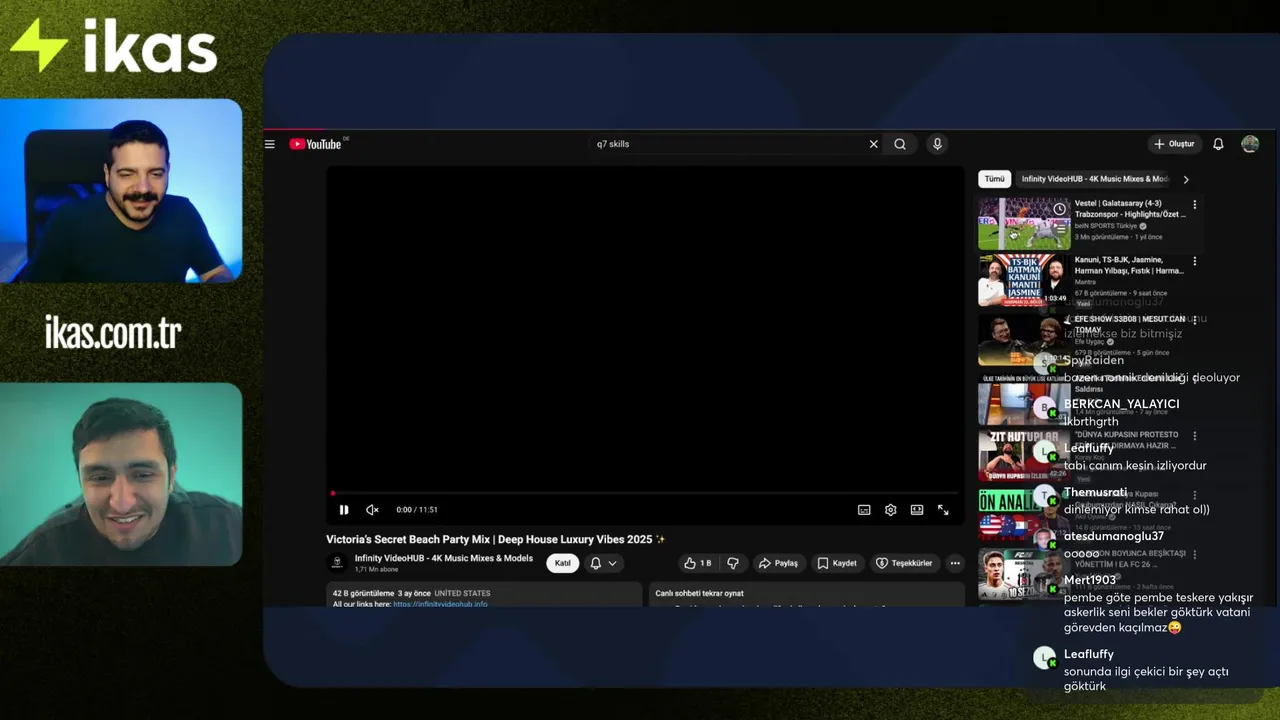
Task: Click the beIN SPORTS Türkiye channel name
Action: (x=1107, y=226)
